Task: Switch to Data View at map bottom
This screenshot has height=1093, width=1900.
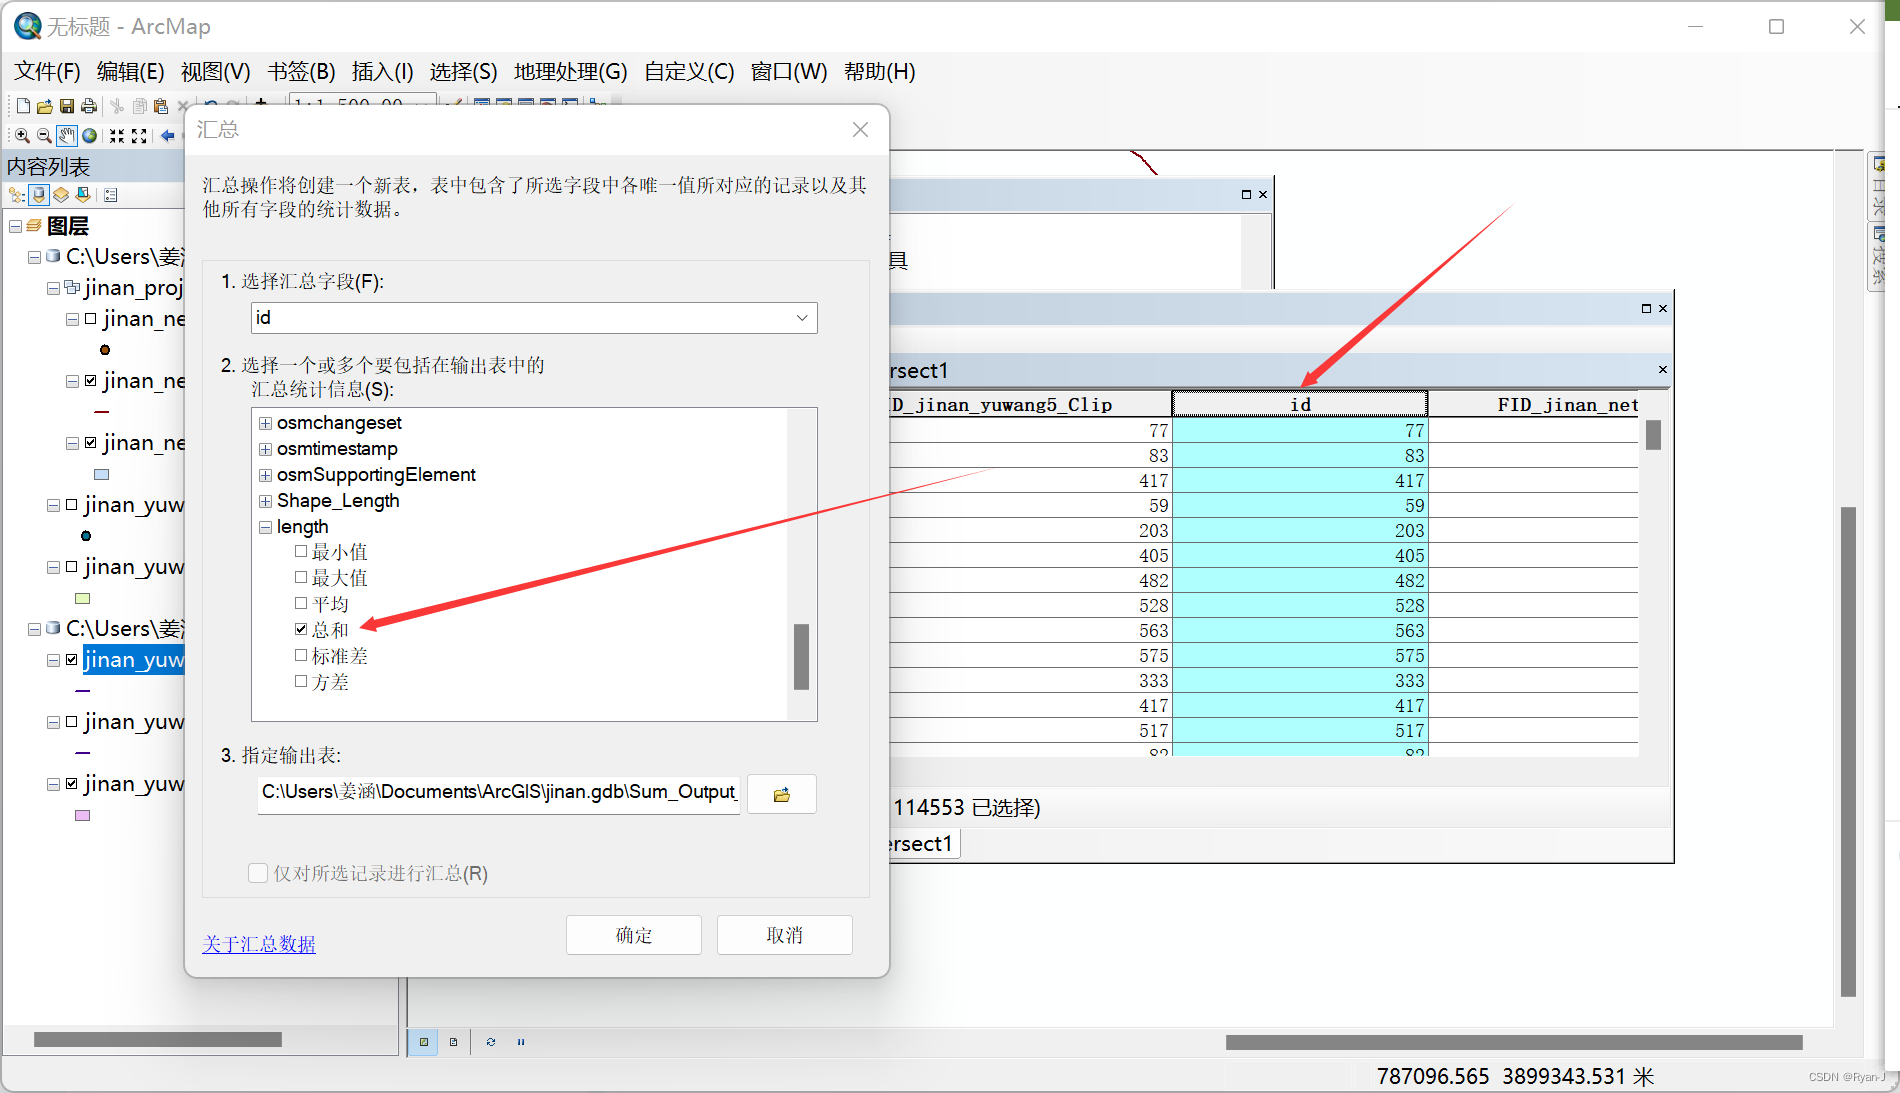Action: [424, 1042]
